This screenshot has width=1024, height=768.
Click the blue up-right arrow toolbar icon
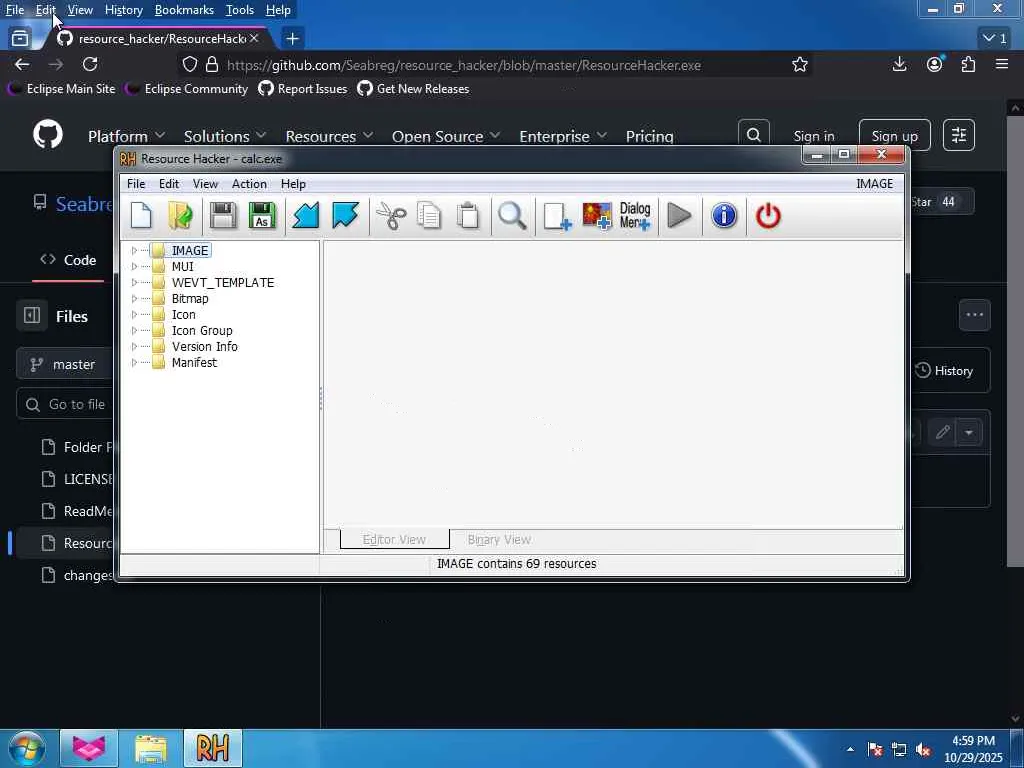click(x=345, y=216)
